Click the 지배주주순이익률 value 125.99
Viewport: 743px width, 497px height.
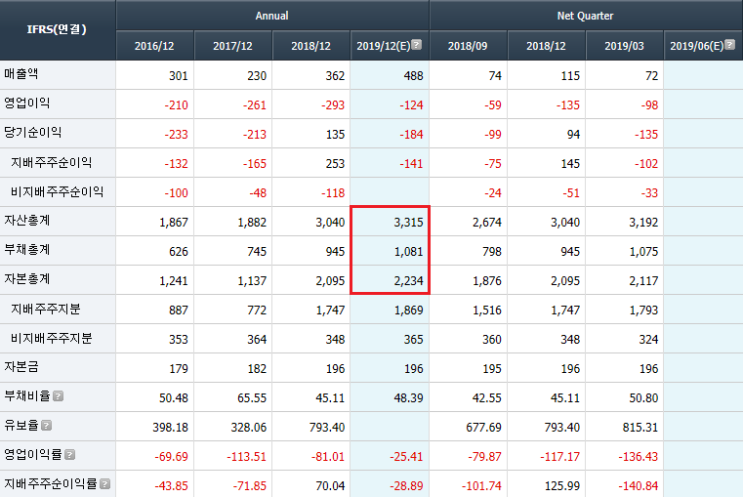click(x=562, y=486)
